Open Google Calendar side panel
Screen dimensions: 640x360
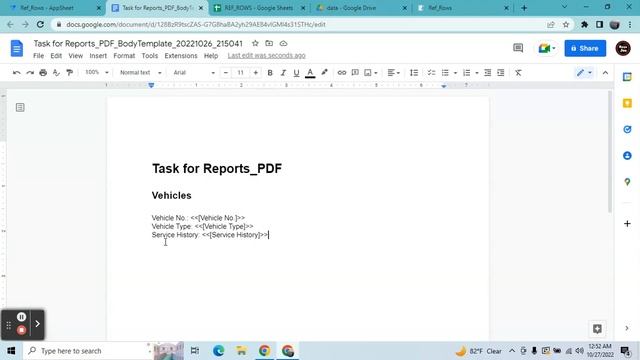click(627, 77)
